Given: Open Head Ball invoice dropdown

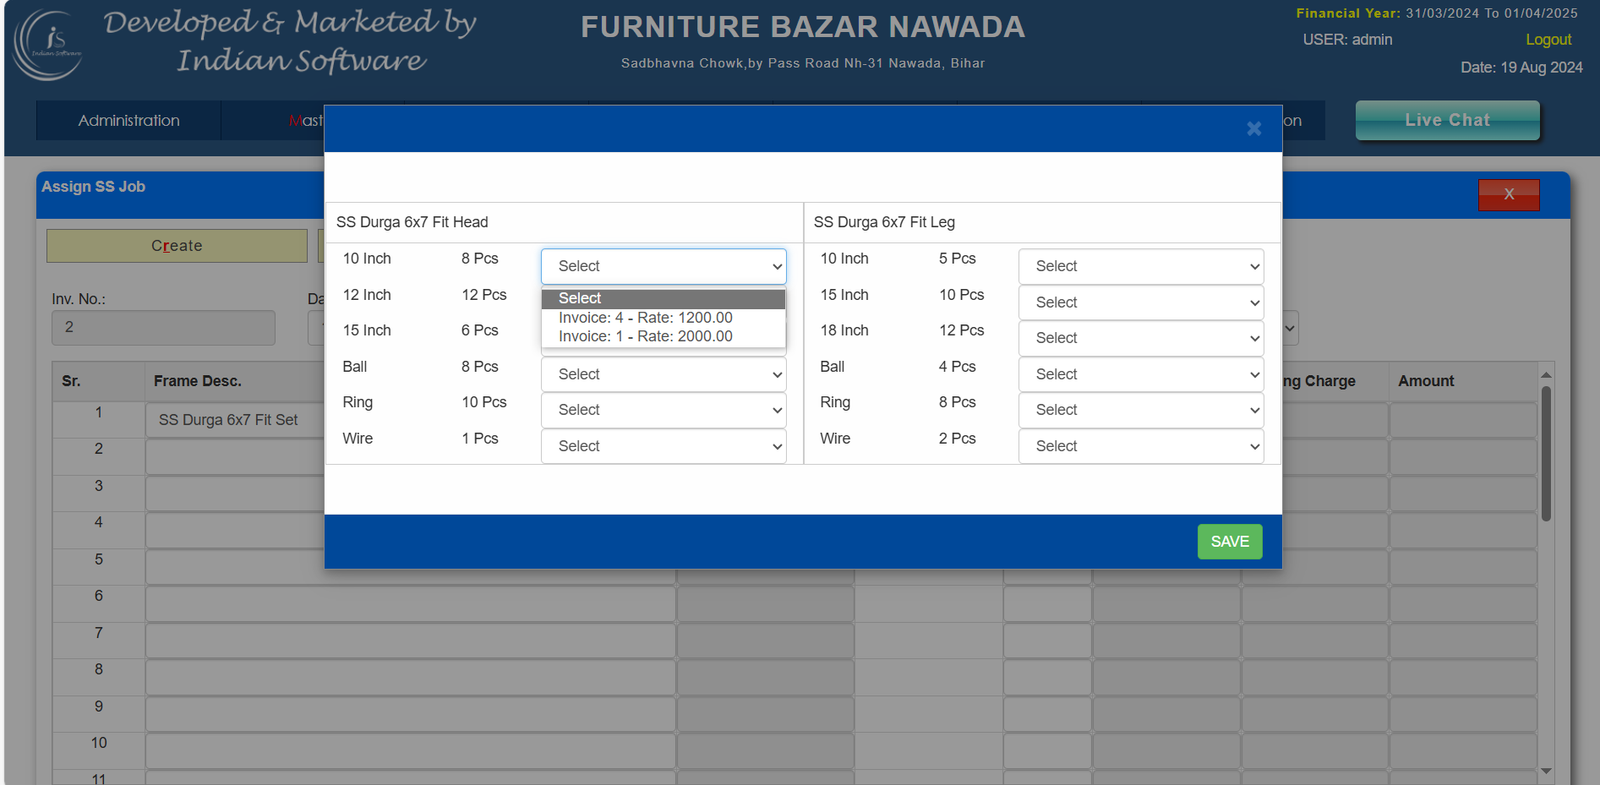Looking at the screenshot, I should [x=664, y=374].
